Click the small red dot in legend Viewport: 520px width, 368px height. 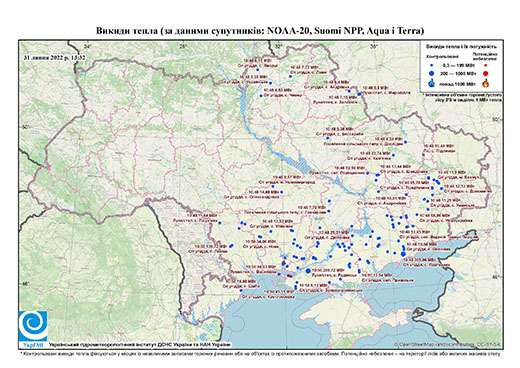[x=485, y=65]
